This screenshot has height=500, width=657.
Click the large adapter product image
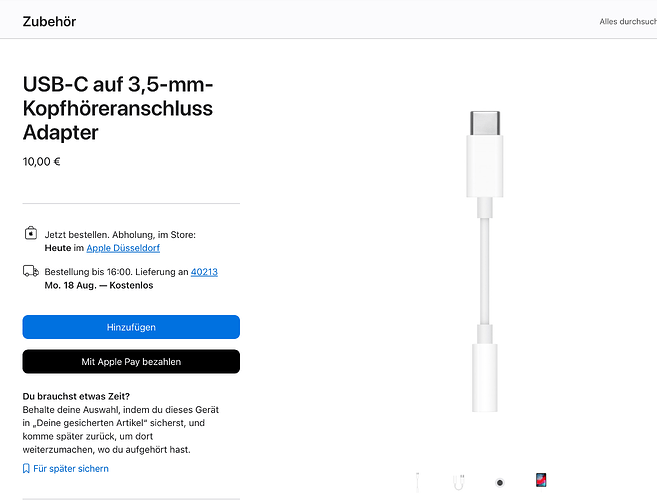tap(485, 262)
